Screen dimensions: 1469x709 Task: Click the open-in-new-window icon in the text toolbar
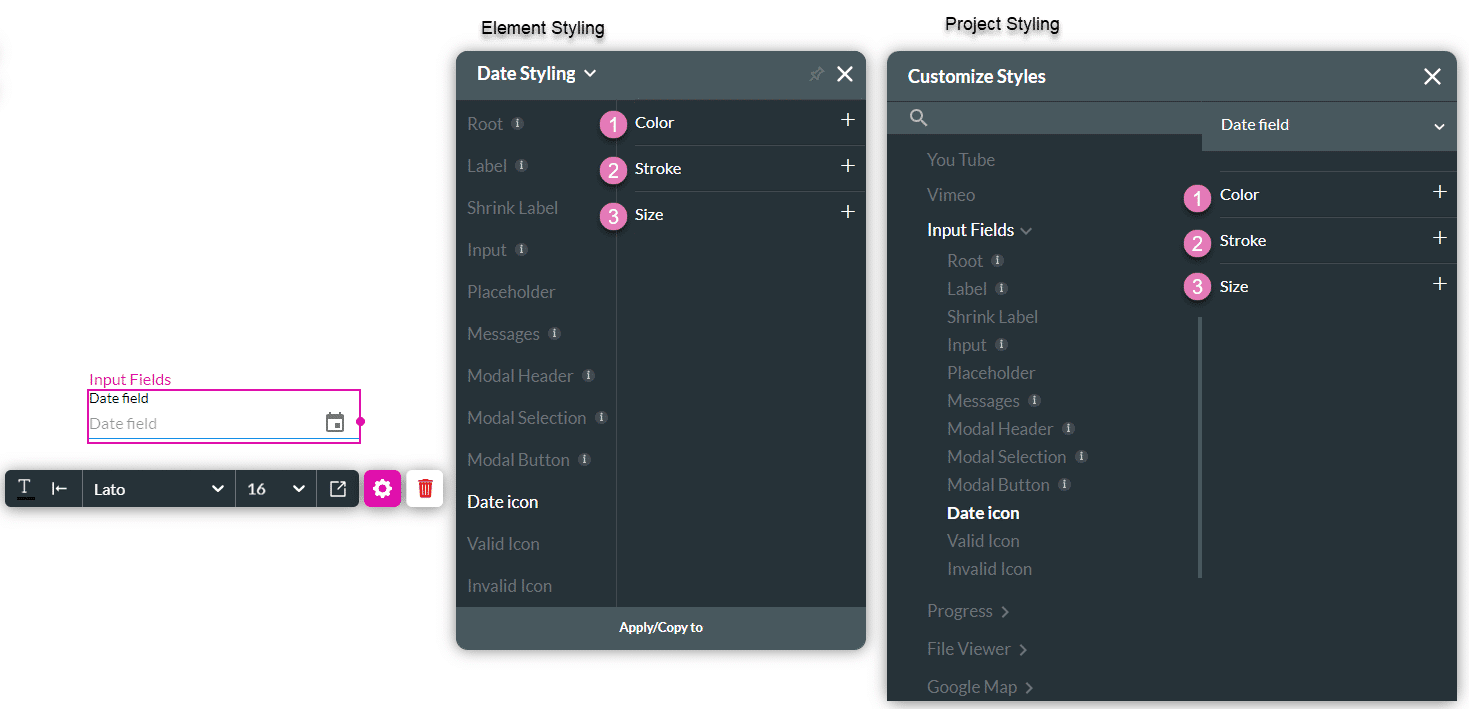[337, 488]
